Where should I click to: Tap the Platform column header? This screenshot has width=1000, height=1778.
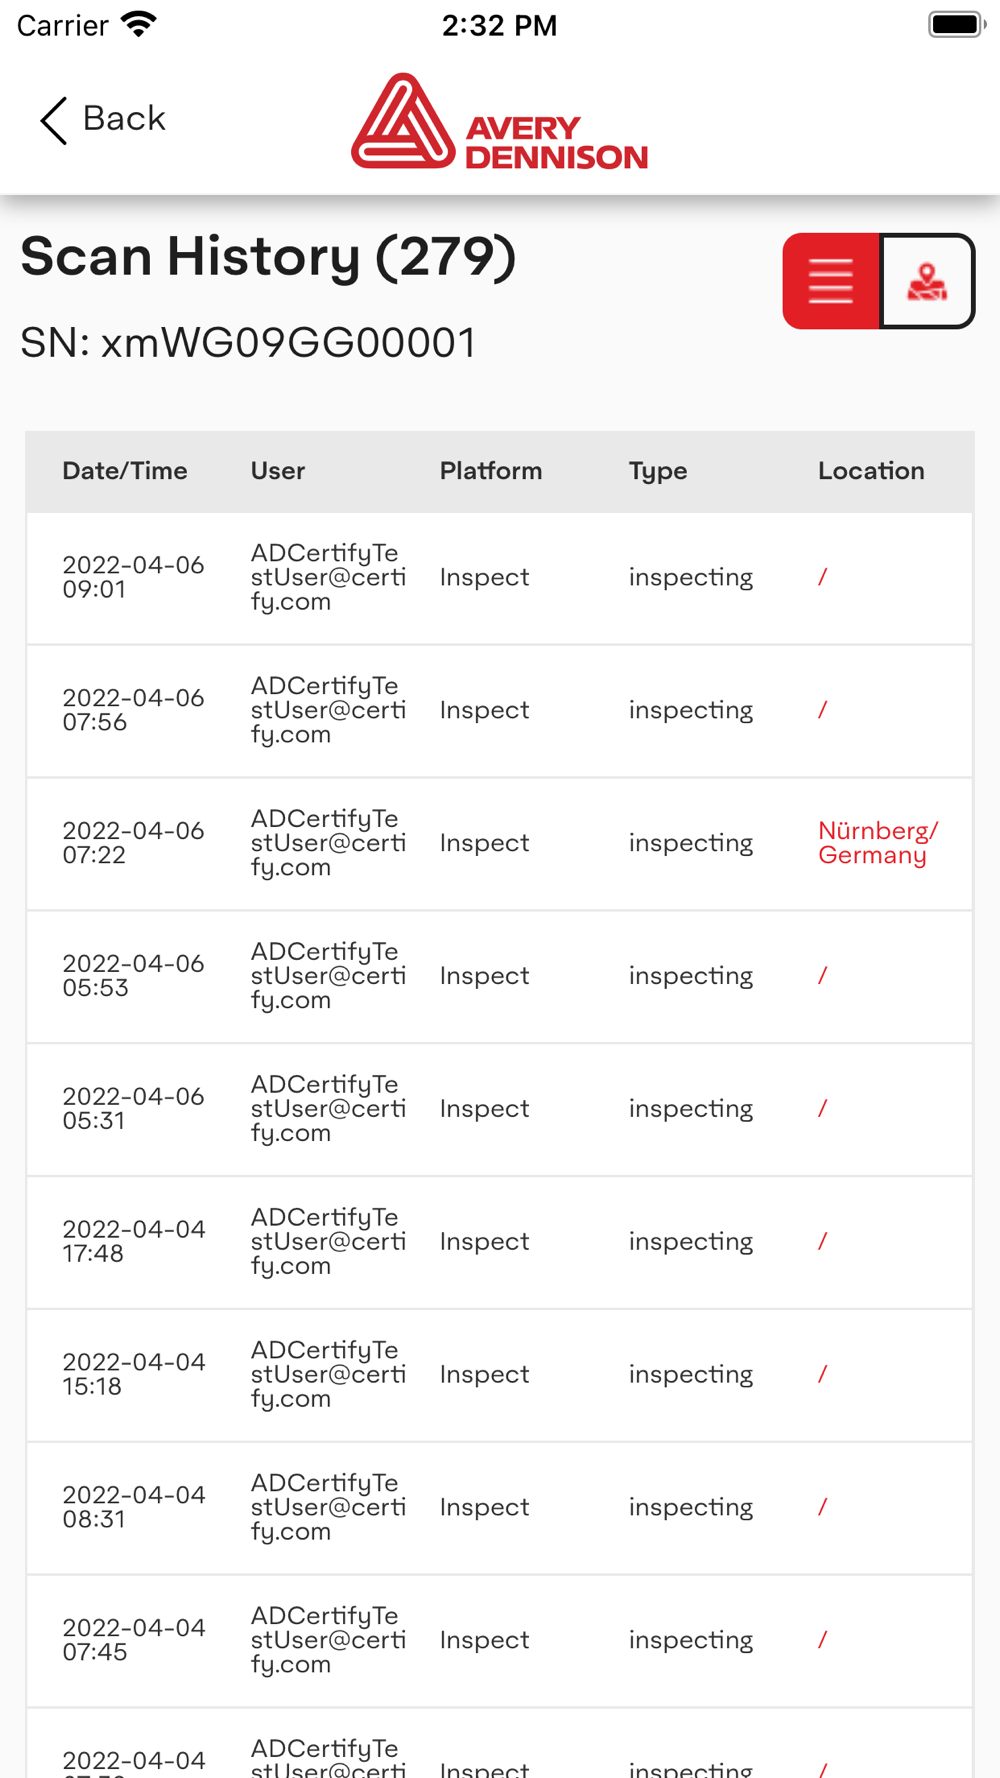pyautogui.click(x=490, y=471)
